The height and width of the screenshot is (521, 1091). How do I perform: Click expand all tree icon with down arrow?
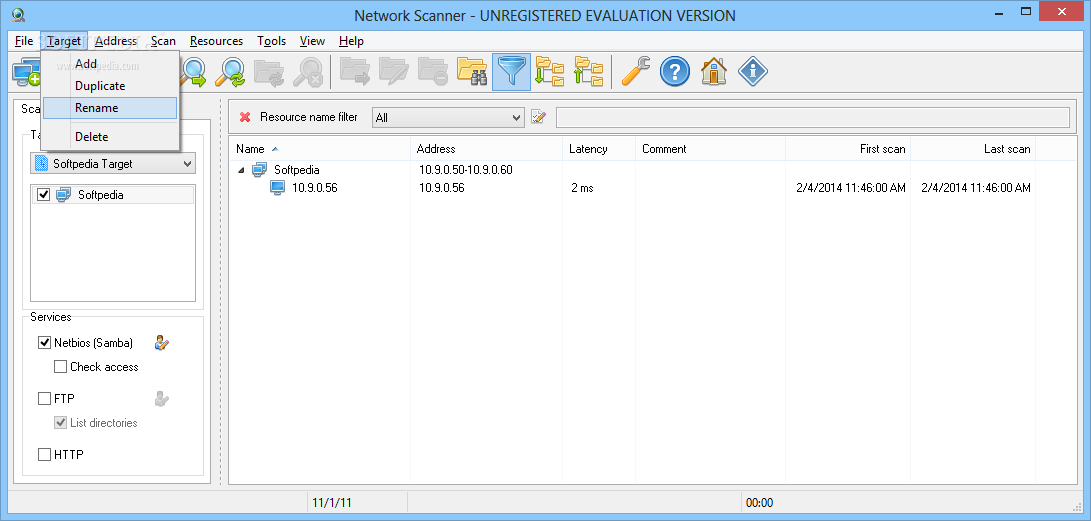click(x=550, y=71)
